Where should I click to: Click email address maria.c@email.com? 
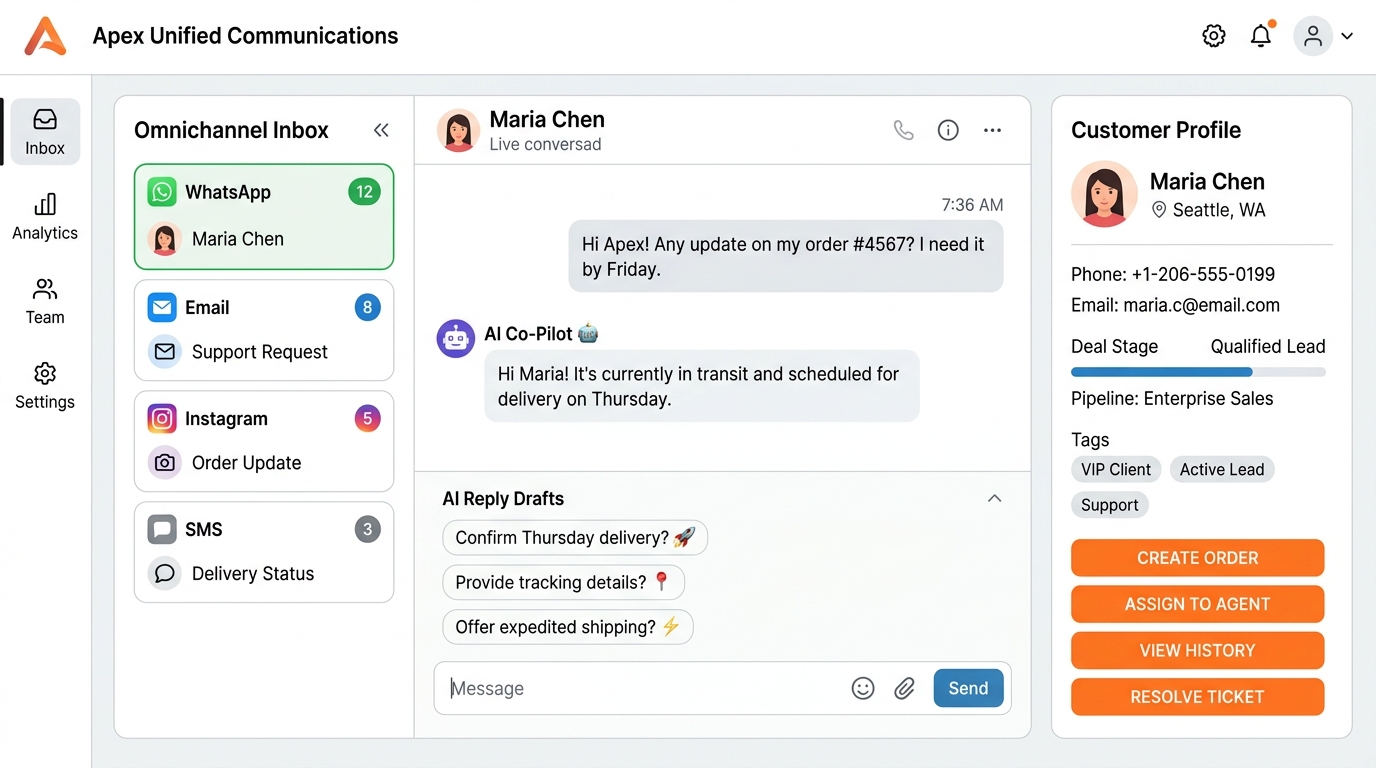1201,306
